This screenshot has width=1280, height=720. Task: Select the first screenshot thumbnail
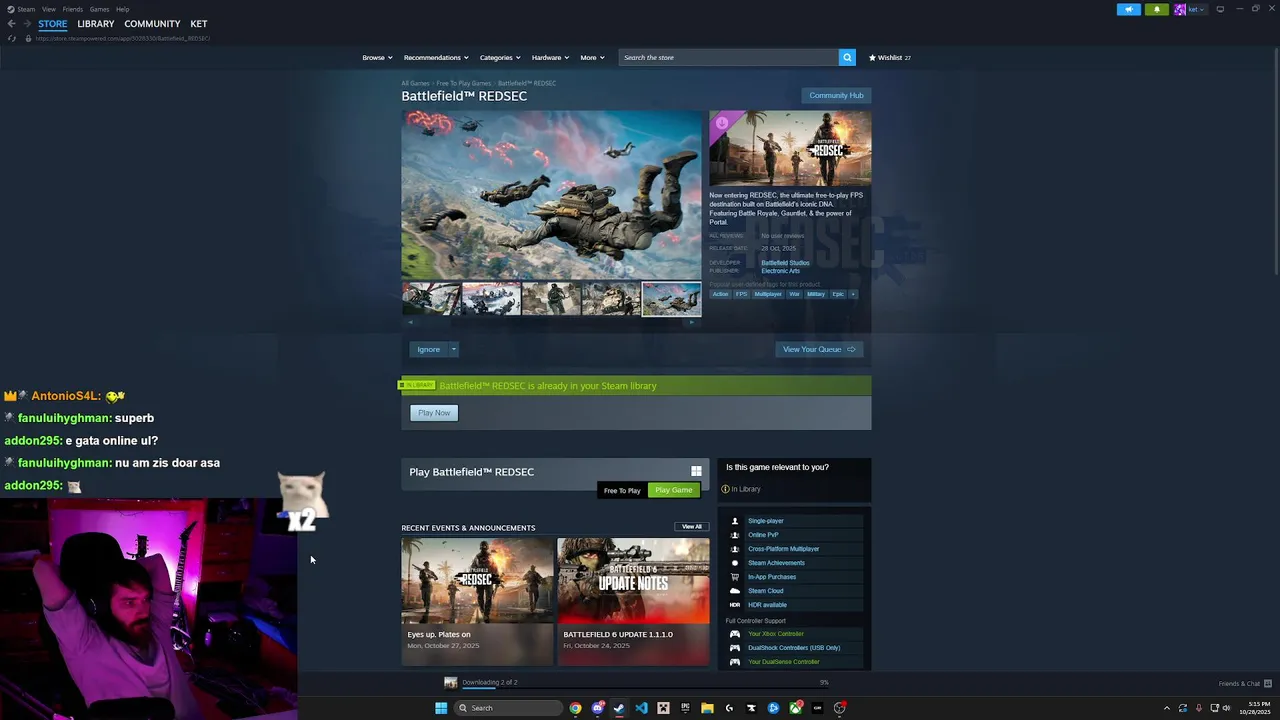pyautogui.click(x=431, y=299)
